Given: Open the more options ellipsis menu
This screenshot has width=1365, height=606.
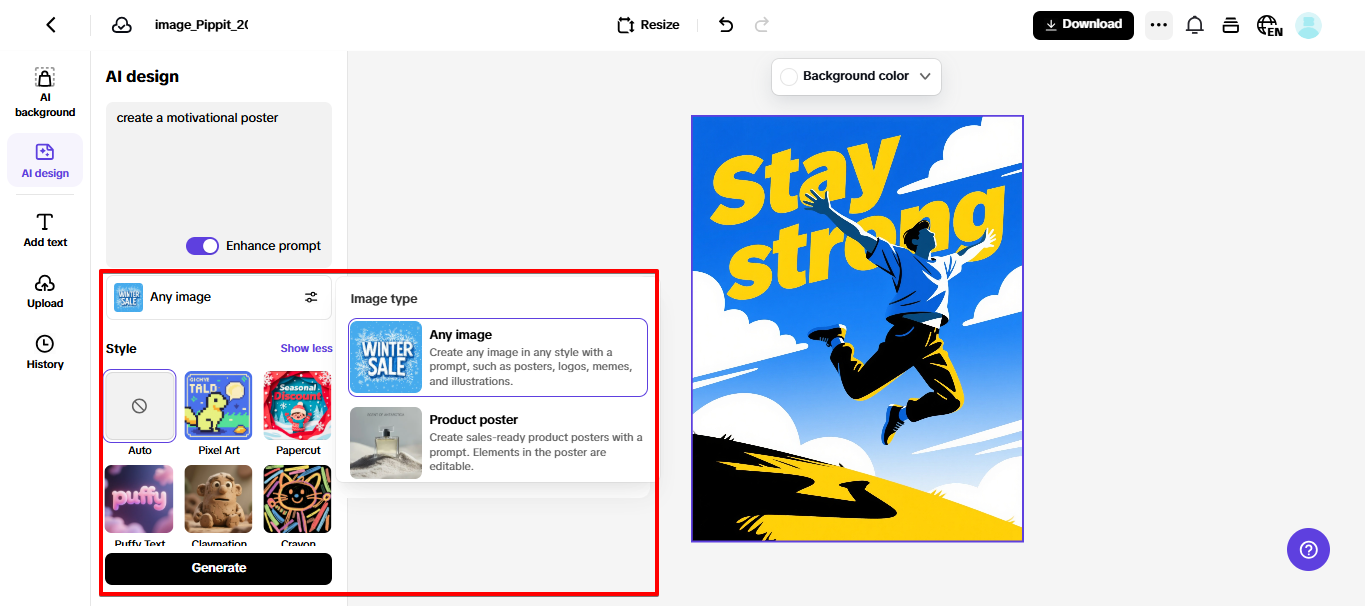Looking at the screenshot, I should point(1158,25).
